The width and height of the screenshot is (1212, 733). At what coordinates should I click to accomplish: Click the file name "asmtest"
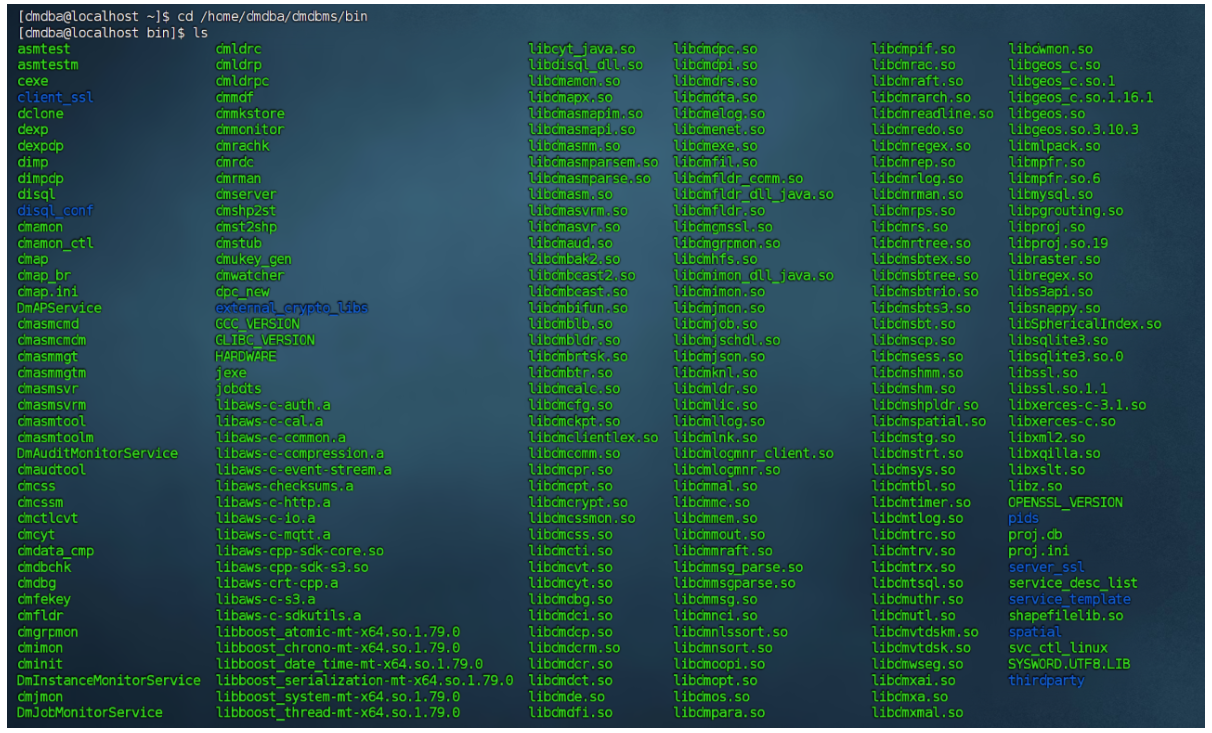(44, 49)
